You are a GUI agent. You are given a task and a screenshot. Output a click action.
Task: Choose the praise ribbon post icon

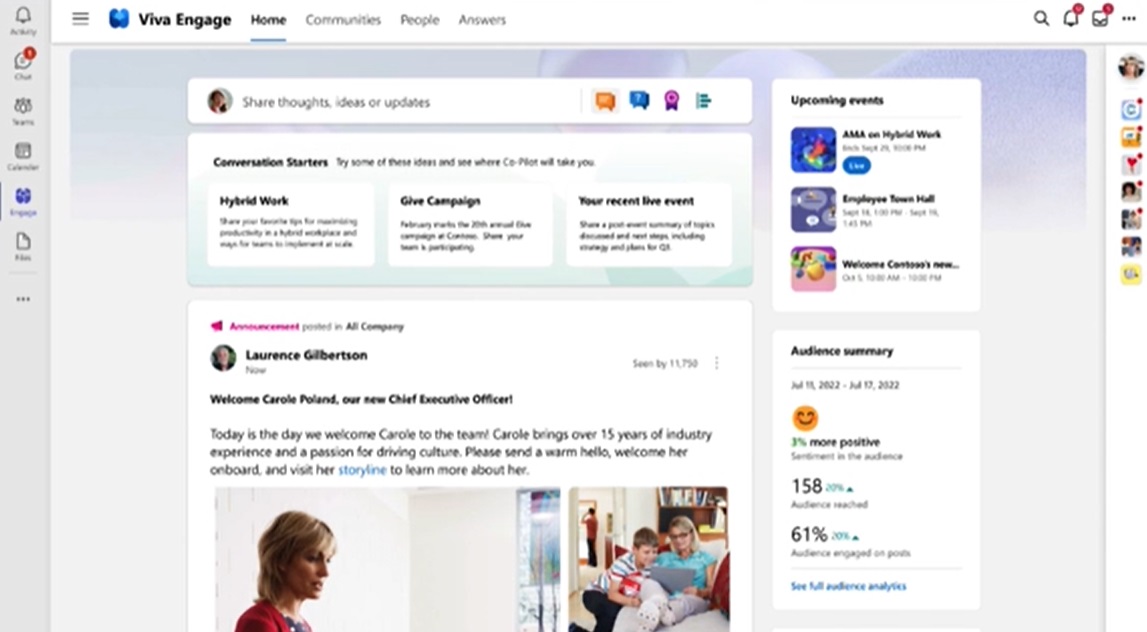tap(672, 100)
